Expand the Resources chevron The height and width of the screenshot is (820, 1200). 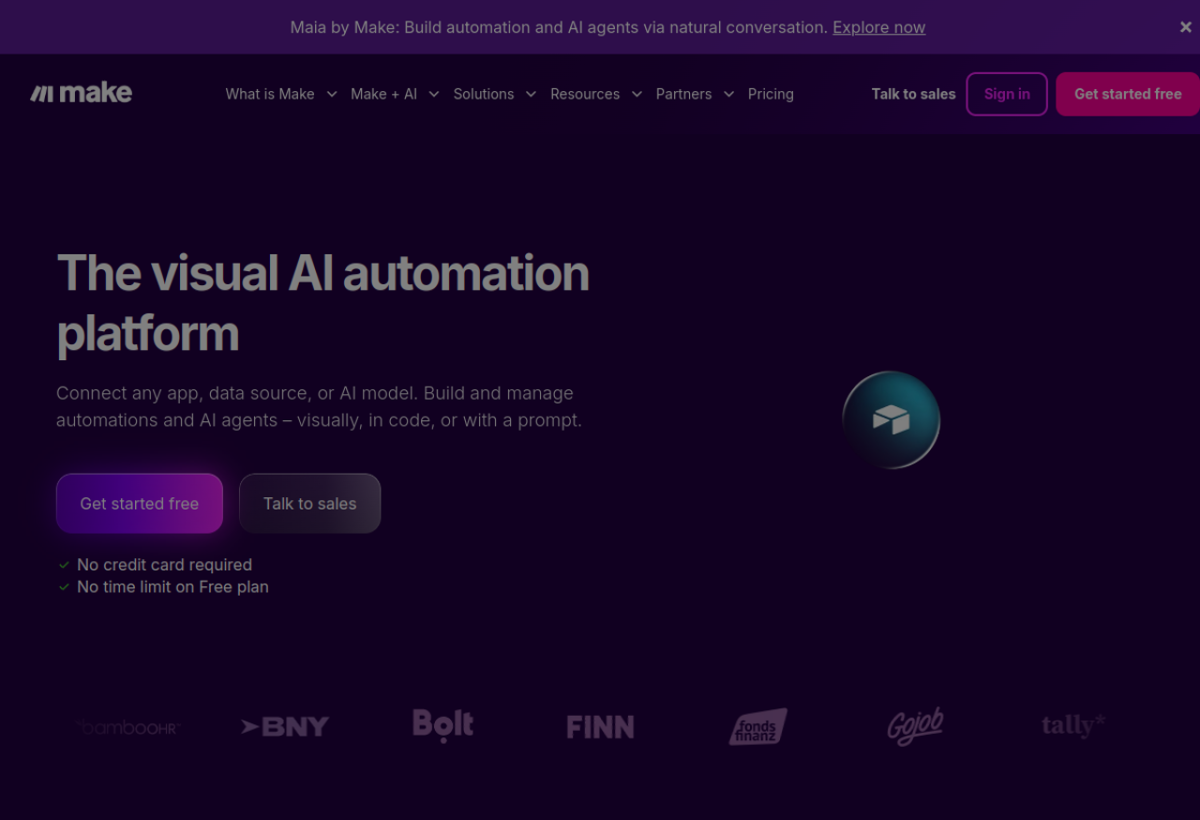(637, 94)
